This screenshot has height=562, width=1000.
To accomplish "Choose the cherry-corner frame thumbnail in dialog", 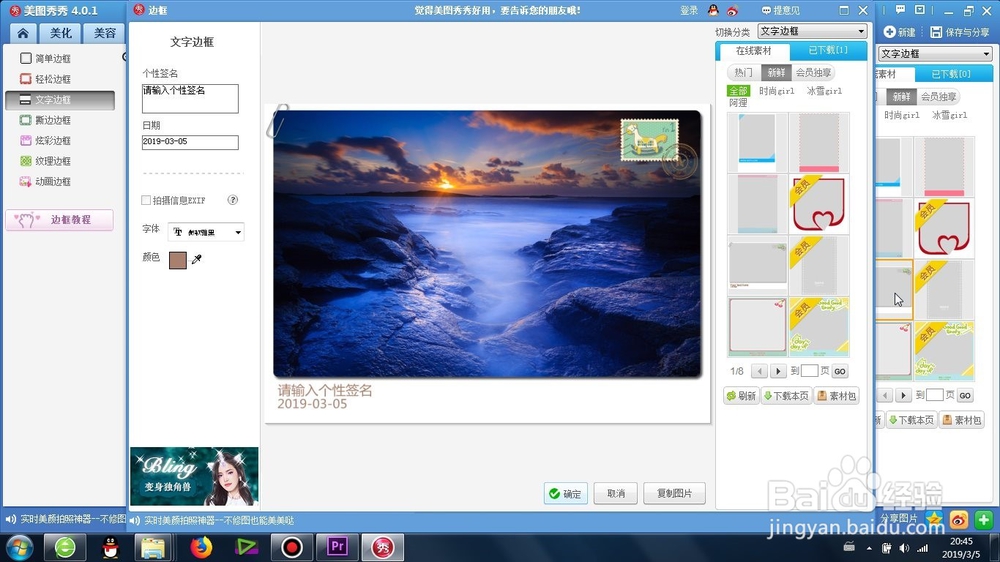I will (x=757, y=327).
